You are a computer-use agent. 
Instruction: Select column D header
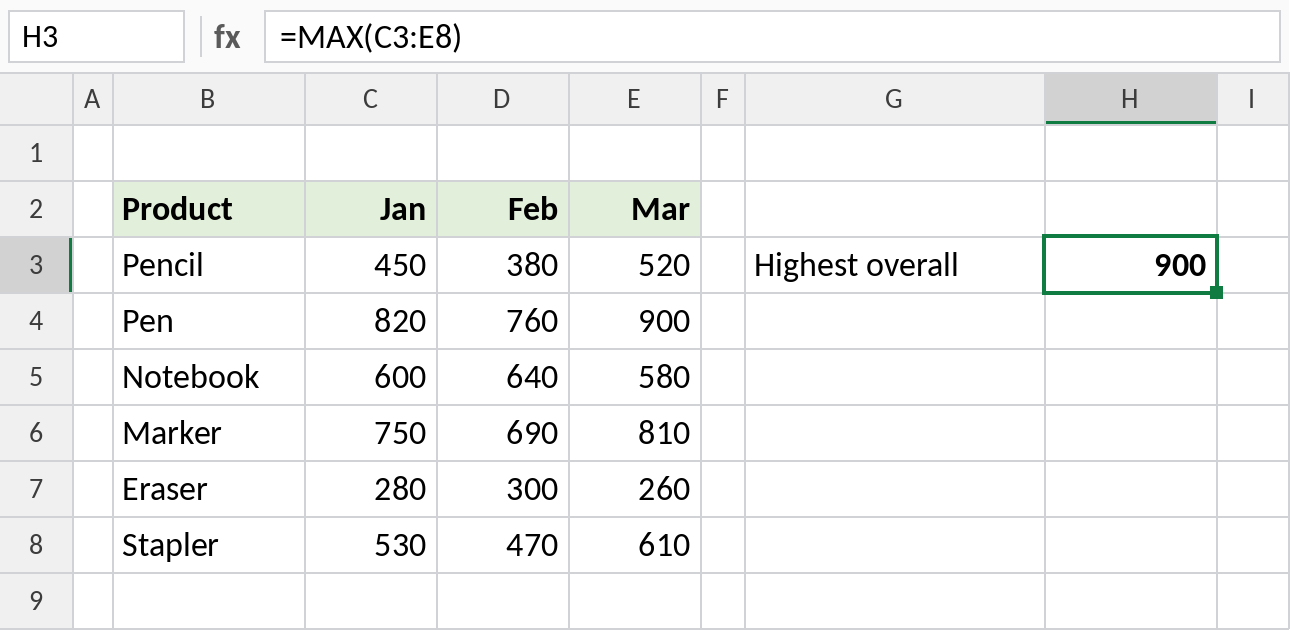[x=503, y=99]
